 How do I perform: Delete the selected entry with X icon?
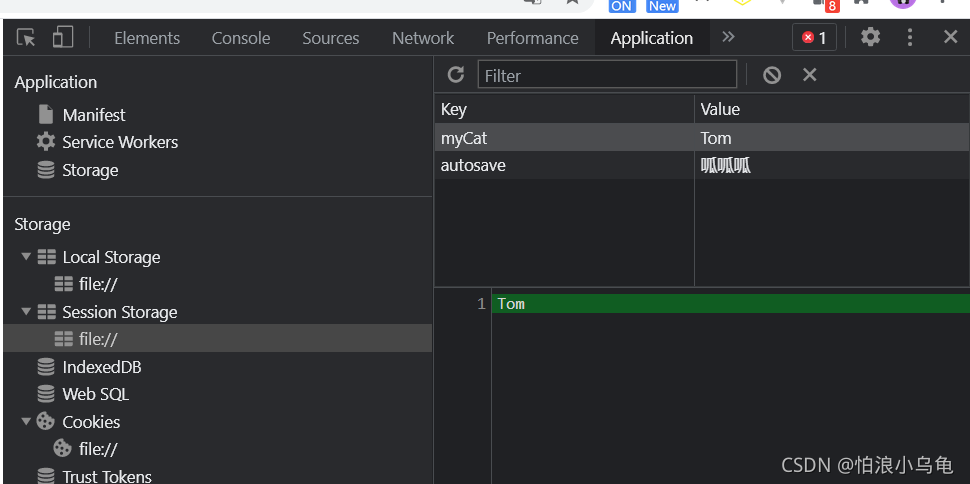coord(809,75)
